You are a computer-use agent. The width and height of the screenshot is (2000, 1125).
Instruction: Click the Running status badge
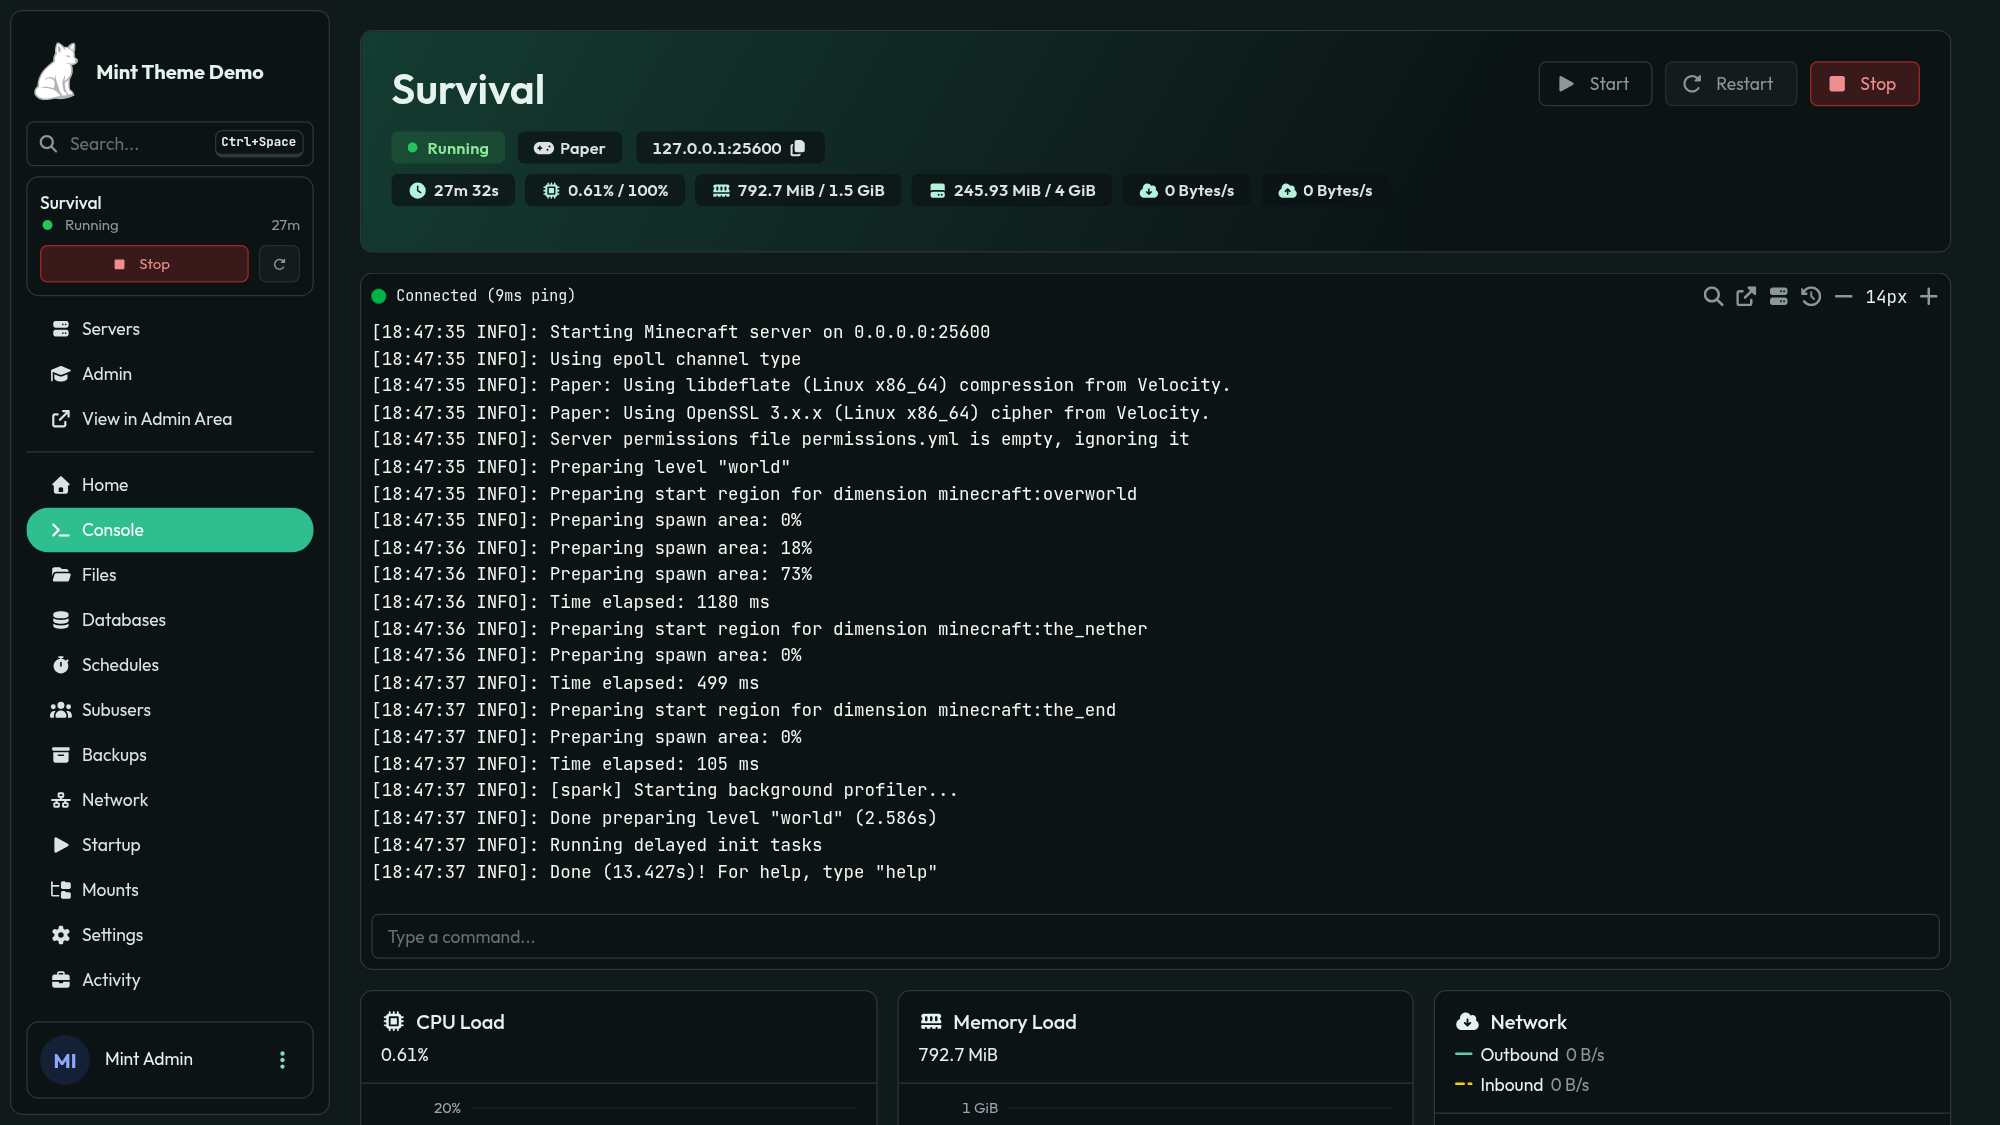pos(448,148)
